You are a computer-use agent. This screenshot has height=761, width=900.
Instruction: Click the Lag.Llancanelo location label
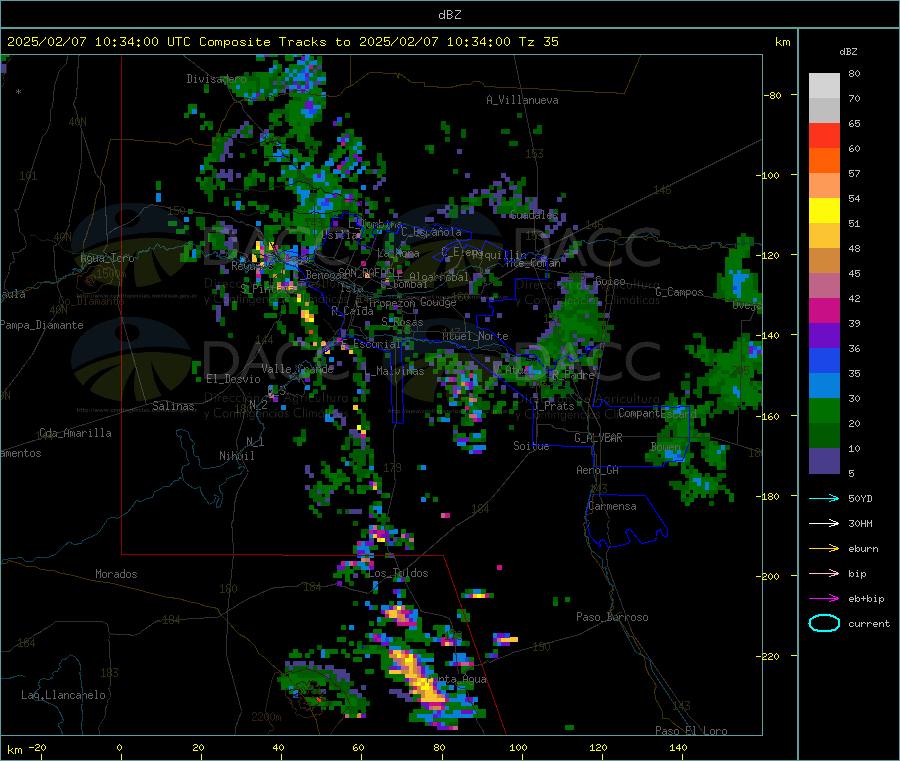click(x=63, y=695)
